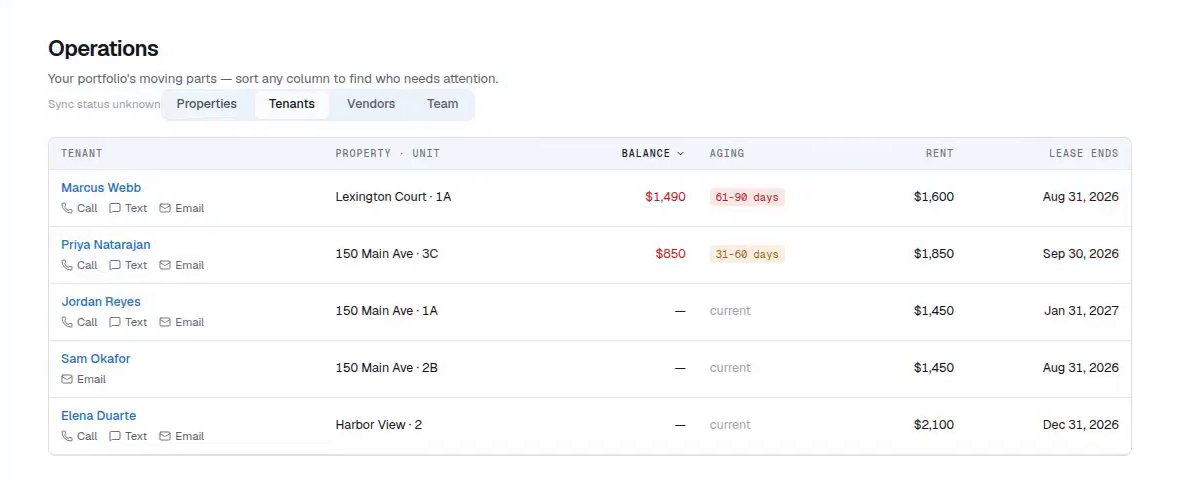Sort table by Rent column header
This screenshot has height=480, width=1180.
click(939, 153)
